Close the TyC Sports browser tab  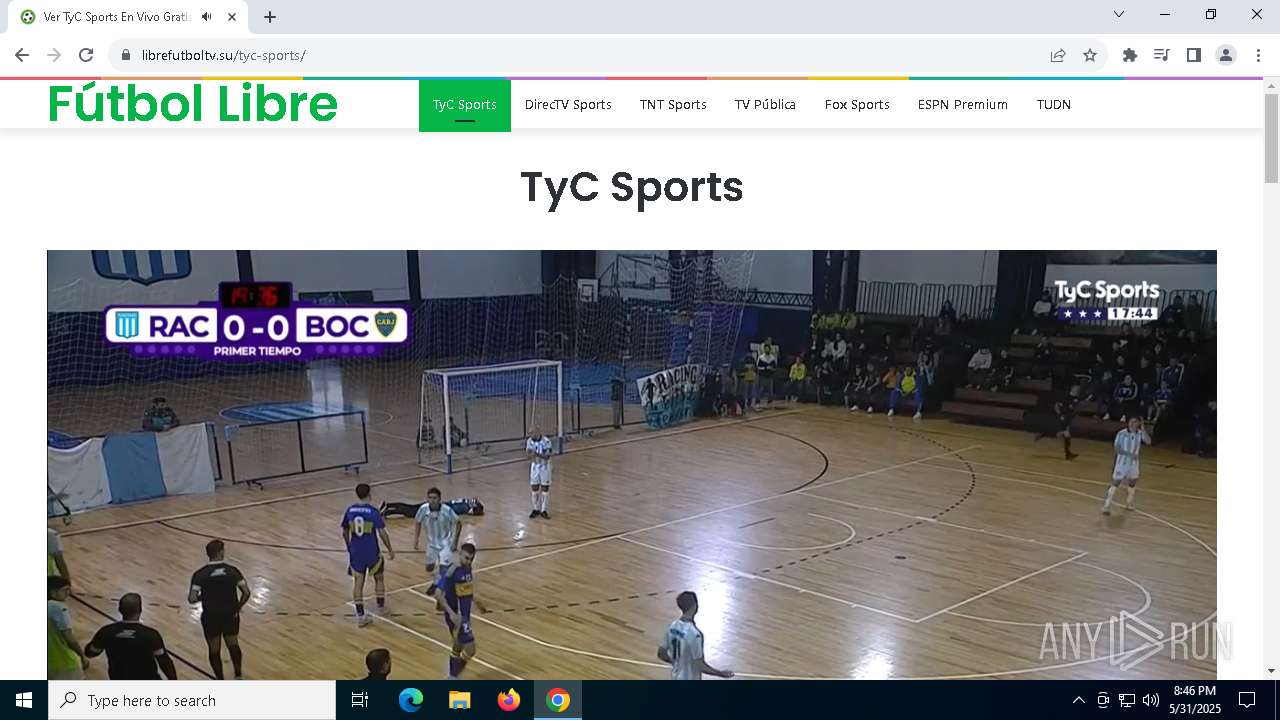(x=233, y=17)
